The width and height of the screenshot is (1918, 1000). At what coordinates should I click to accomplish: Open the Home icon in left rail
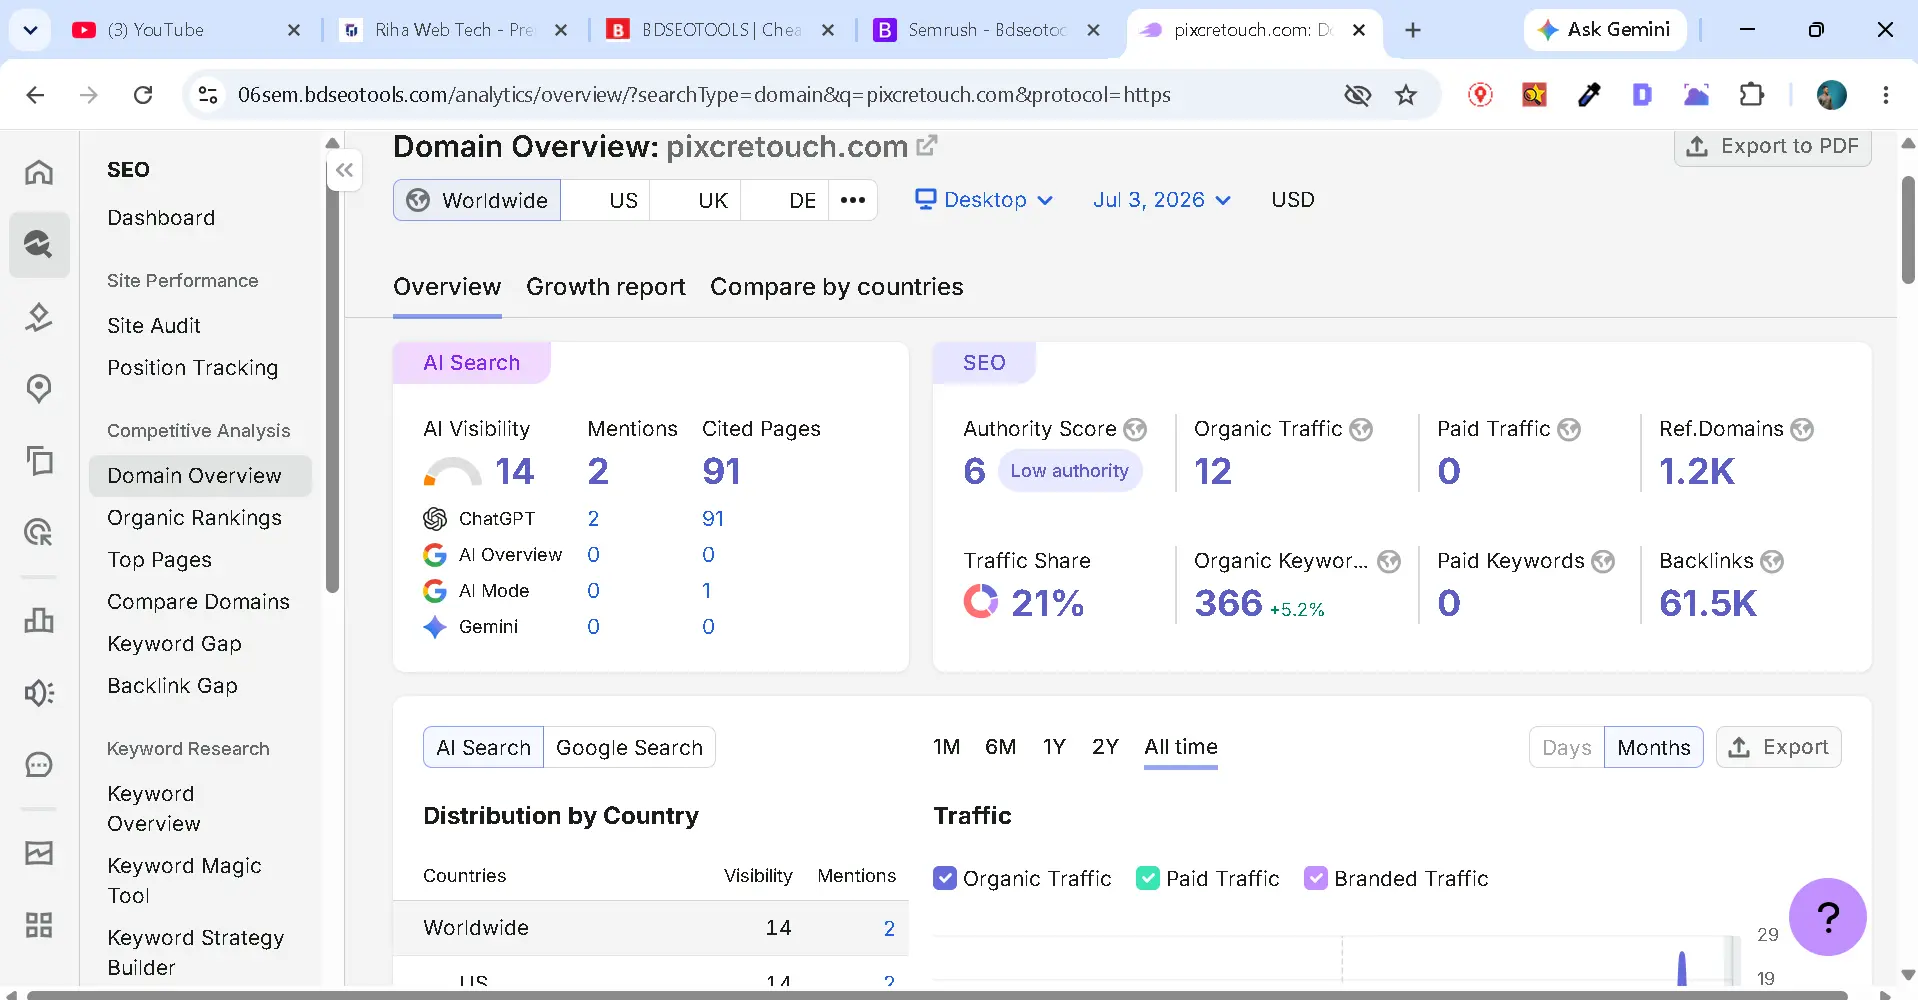pyautogui.click(x=39, y=172)
